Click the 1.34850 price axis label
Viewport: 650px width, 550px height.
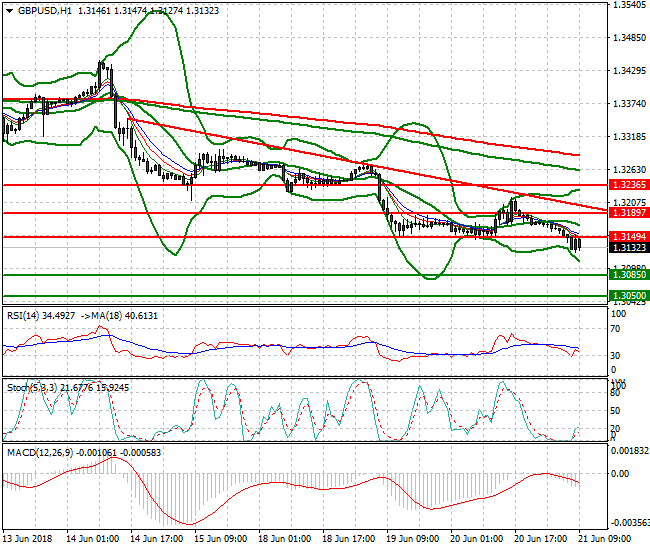629,38
